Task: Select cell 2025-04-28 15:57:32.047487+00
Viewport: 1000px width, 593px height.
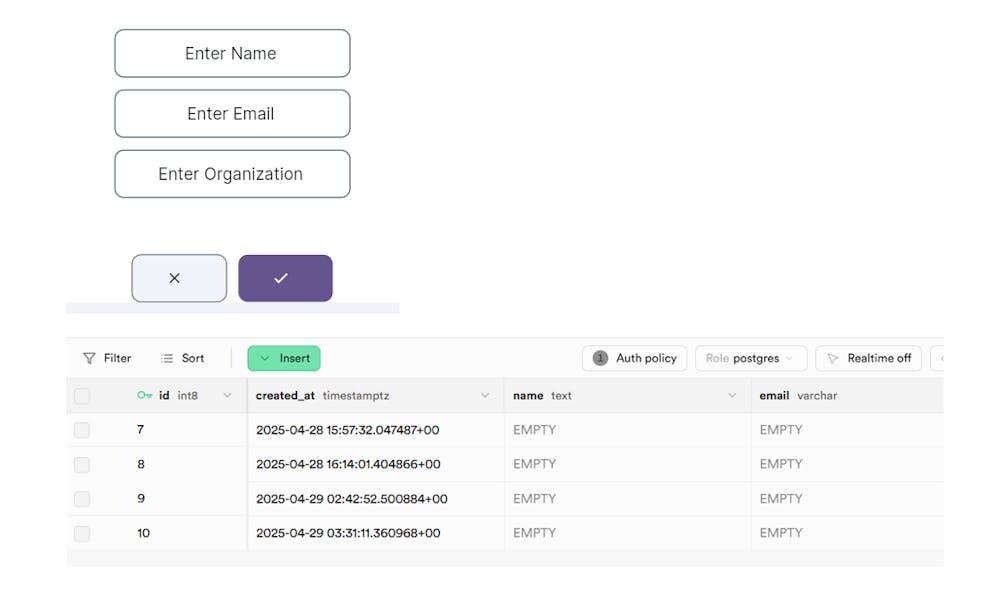Action: click(376, 430)
